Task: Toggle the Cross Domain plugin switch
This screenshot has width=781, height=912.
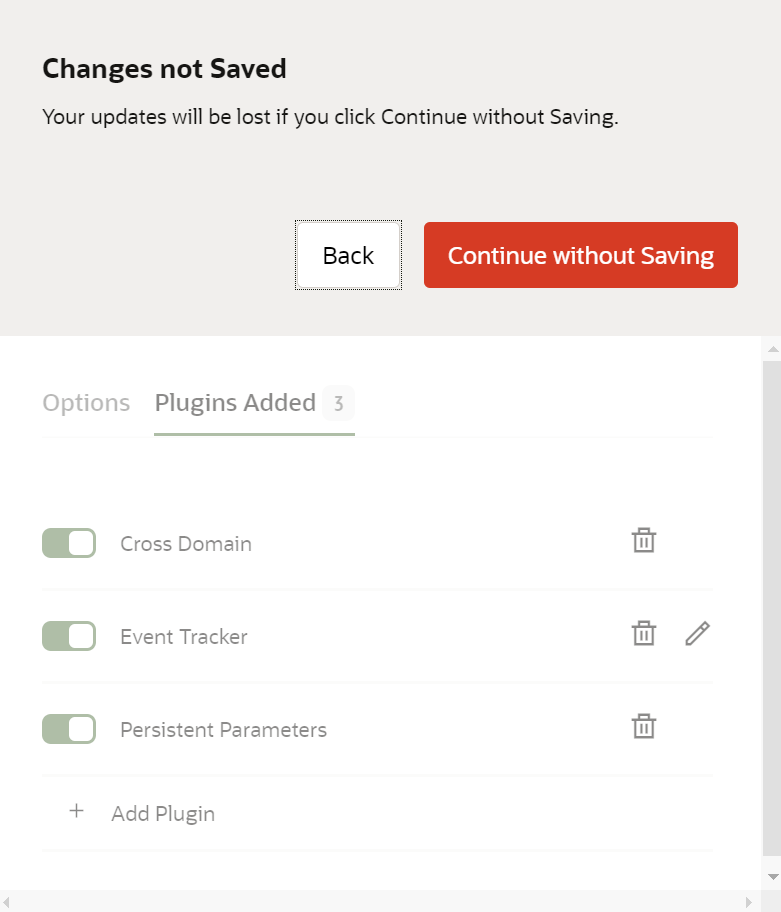Action: (69, 543)
